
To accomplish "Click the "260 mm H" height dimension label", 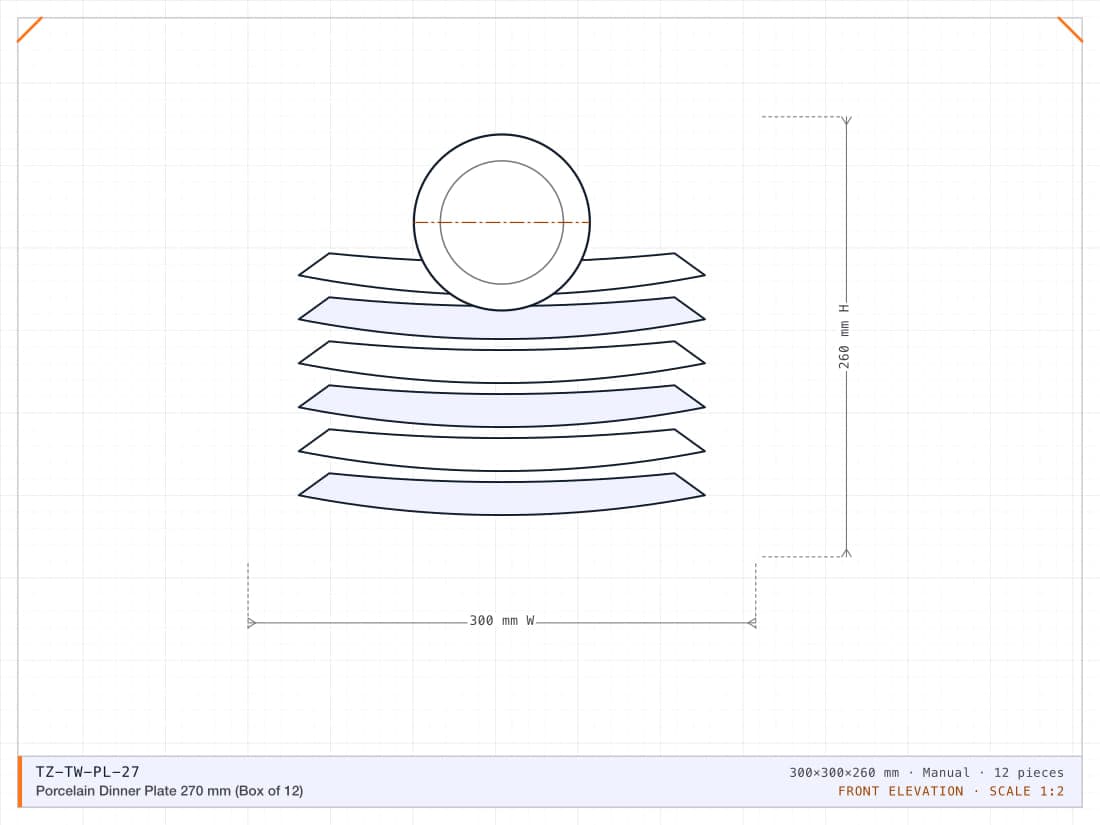I will (844, 336).
